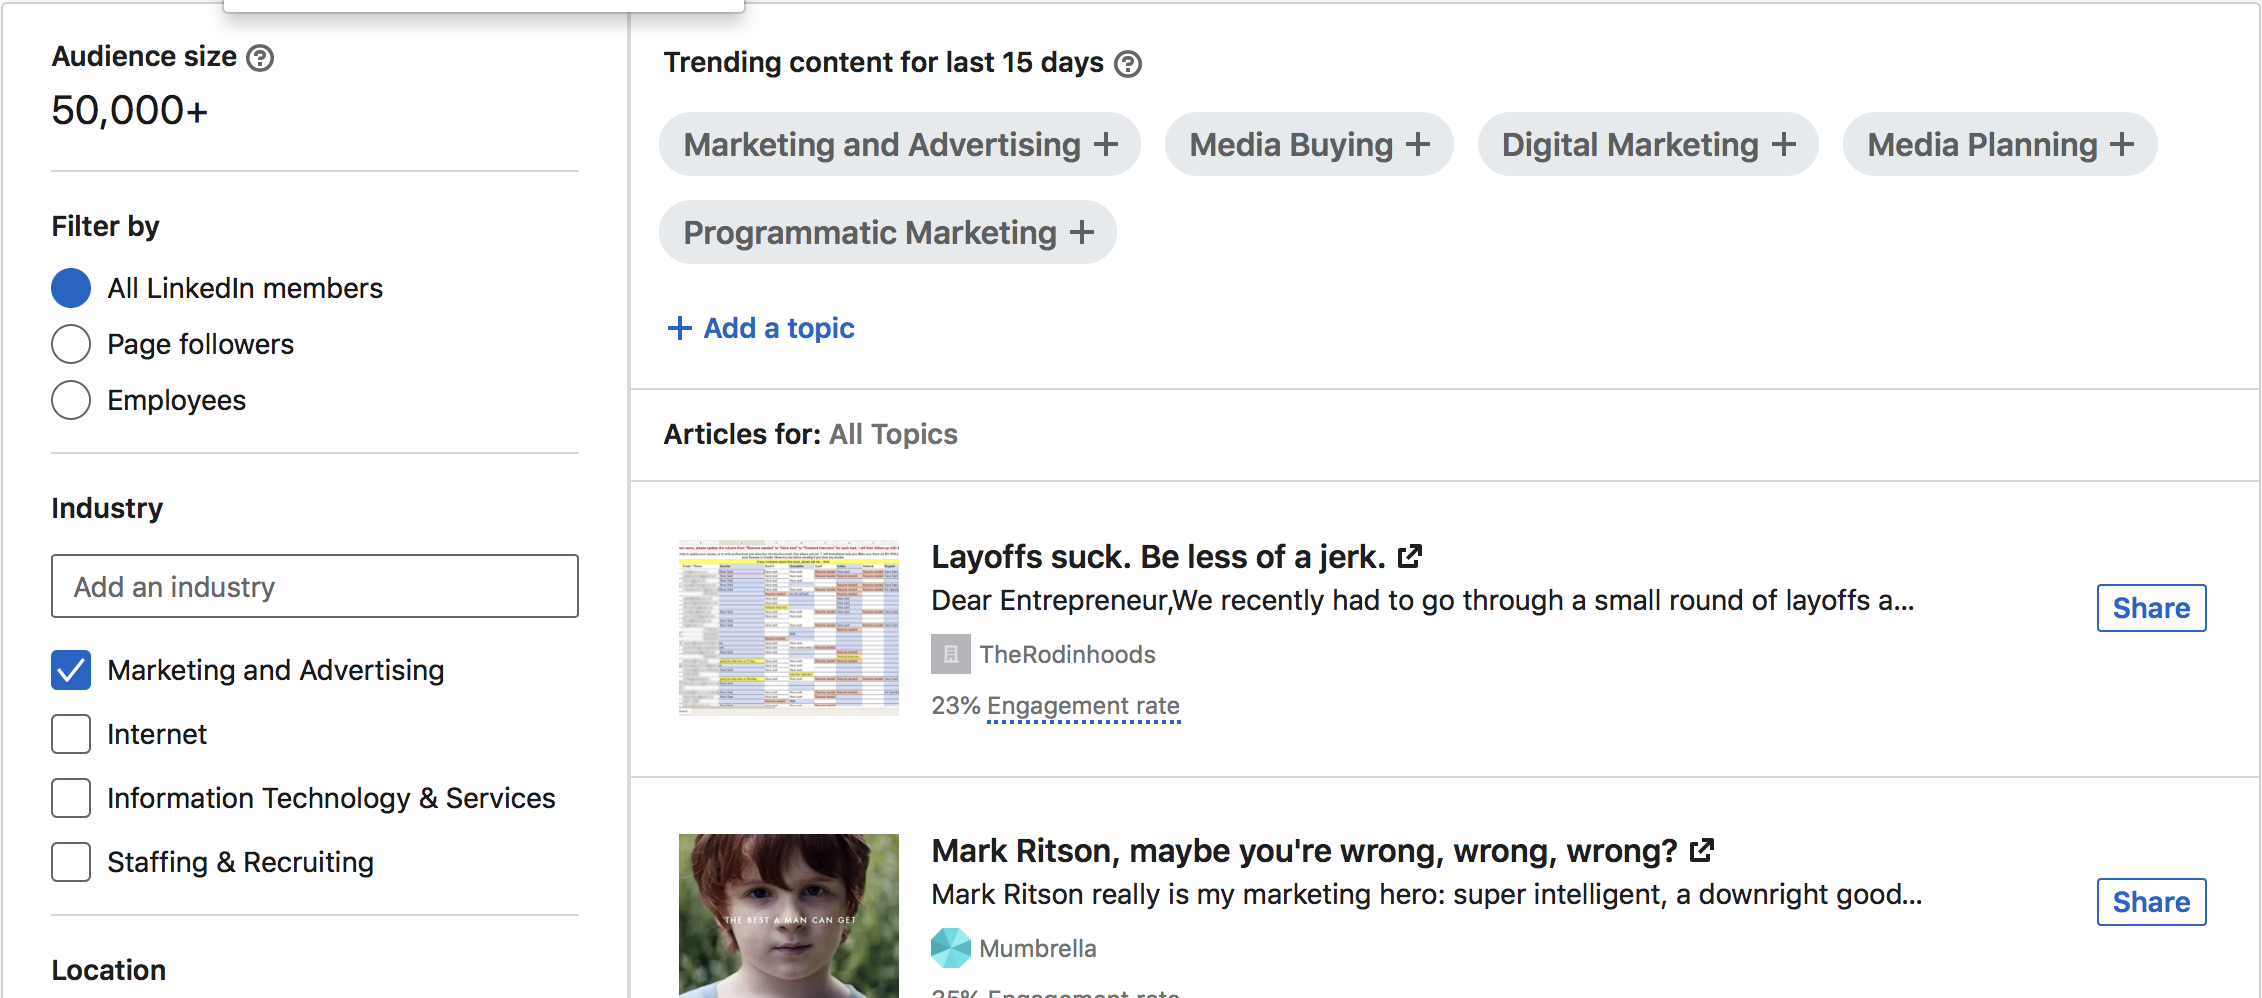Uncheck the Marketing and Advertising industry
2262x998 pixels.
71,670
